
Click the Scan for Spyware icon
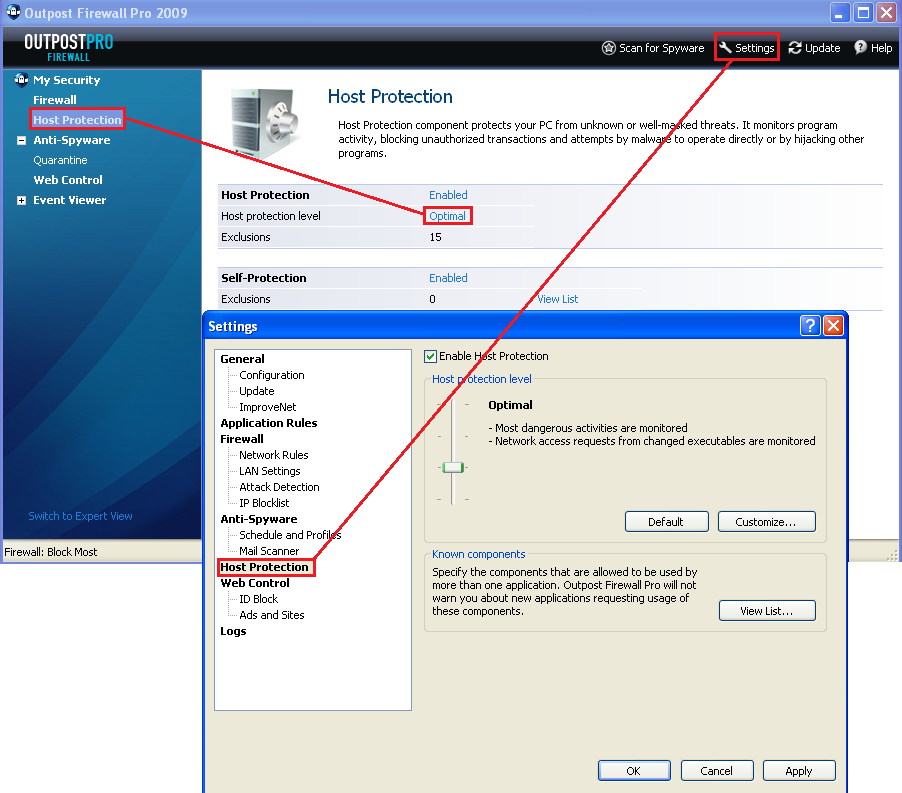click(x=608, y=48)
